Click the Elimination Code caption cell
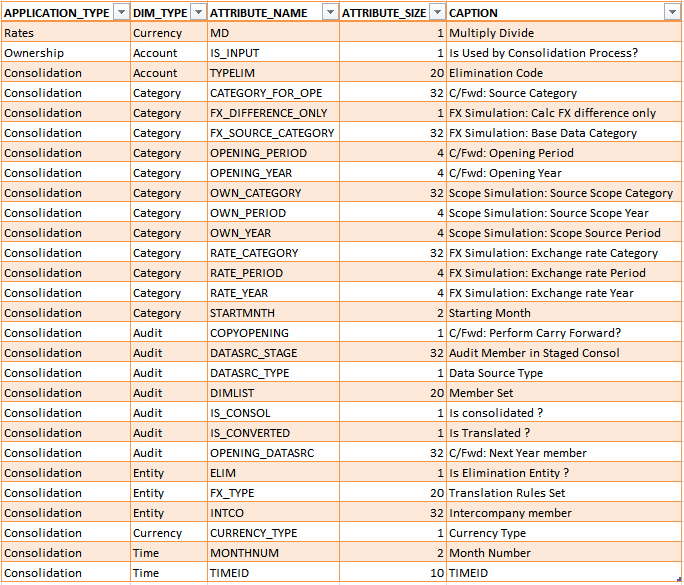 point(563,73)
